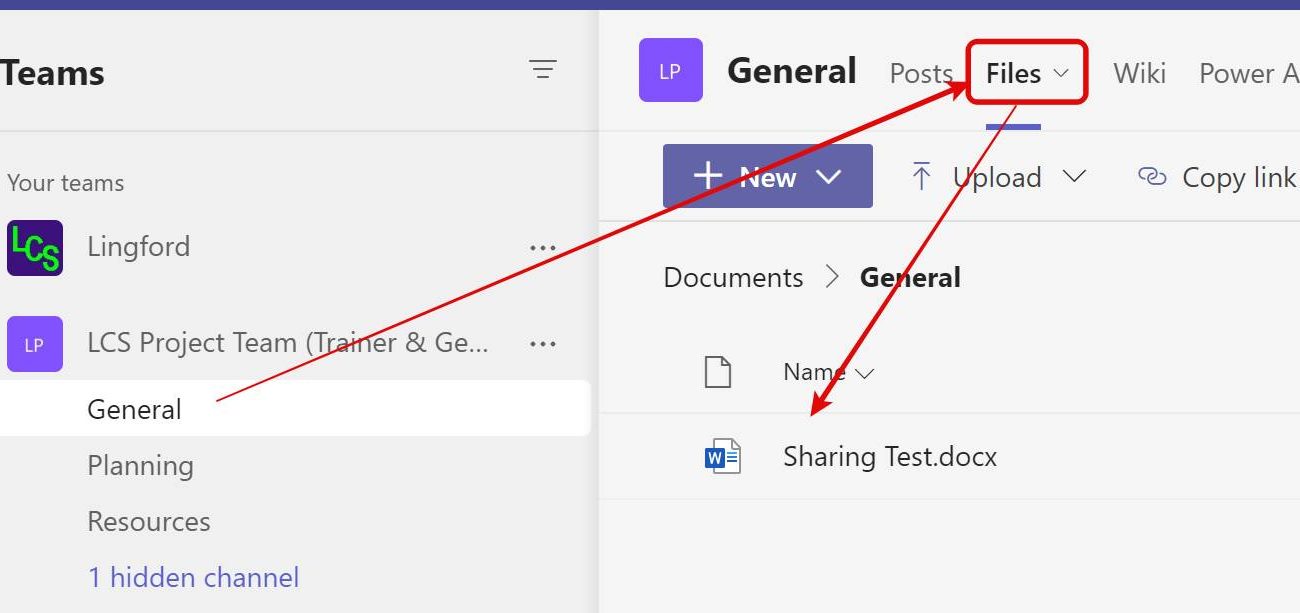Select LCS Project Team (Trainer & Ge...
This screenshot has height=613, width=1300.
pos(288,343)
